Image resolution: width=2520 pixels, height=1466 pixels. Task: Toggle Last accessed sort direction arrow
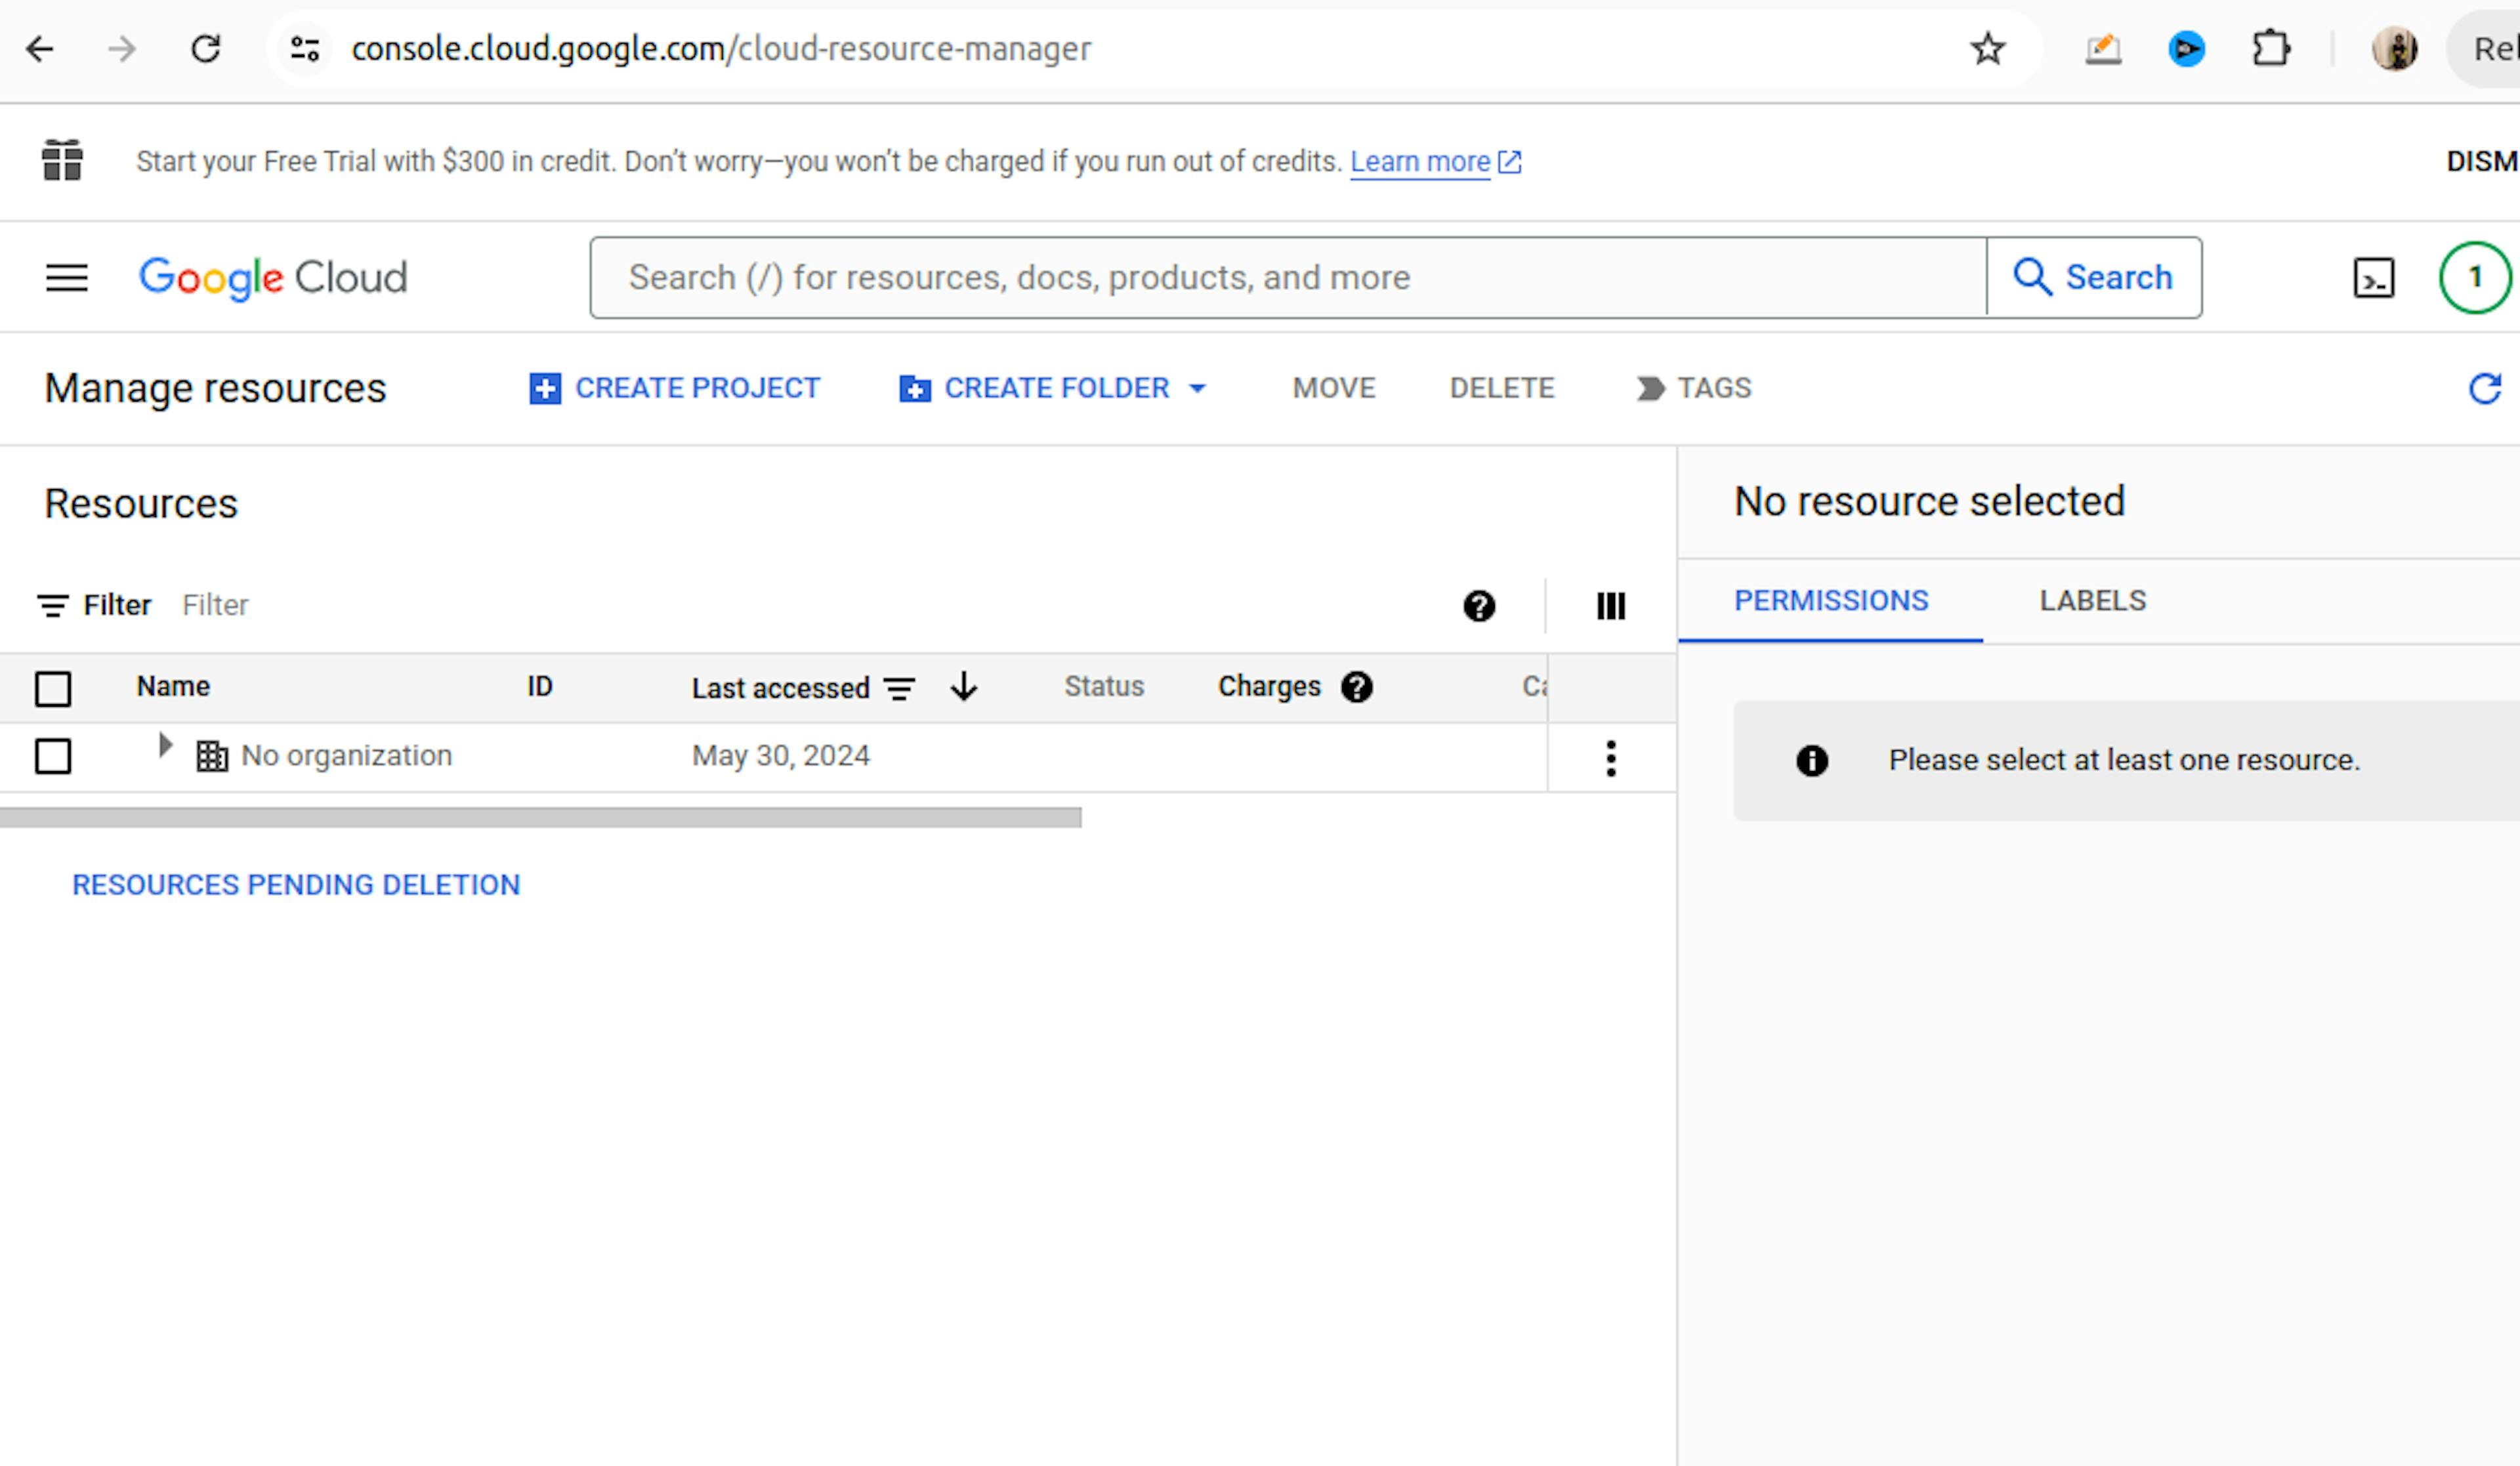coord(964,687)
